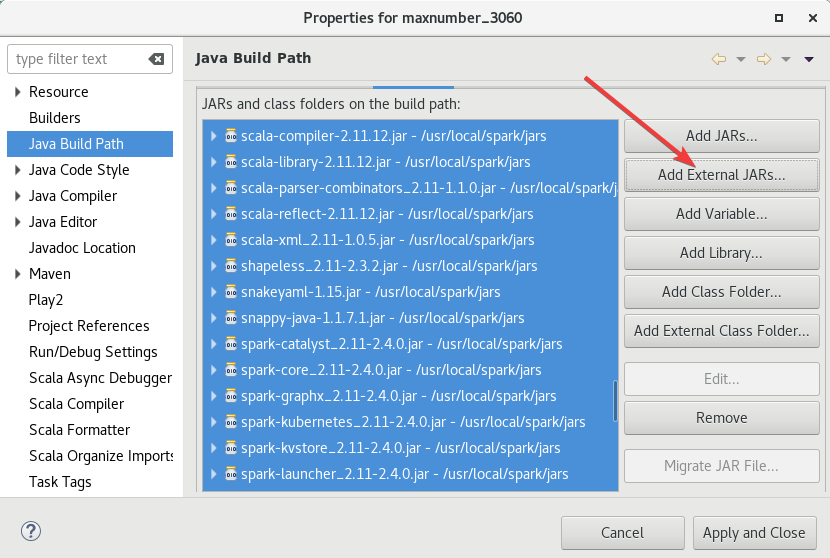This screenshot has height=558, width=830.
Task: Click the Add Variable... button
Action: click(x=721, y=213)
